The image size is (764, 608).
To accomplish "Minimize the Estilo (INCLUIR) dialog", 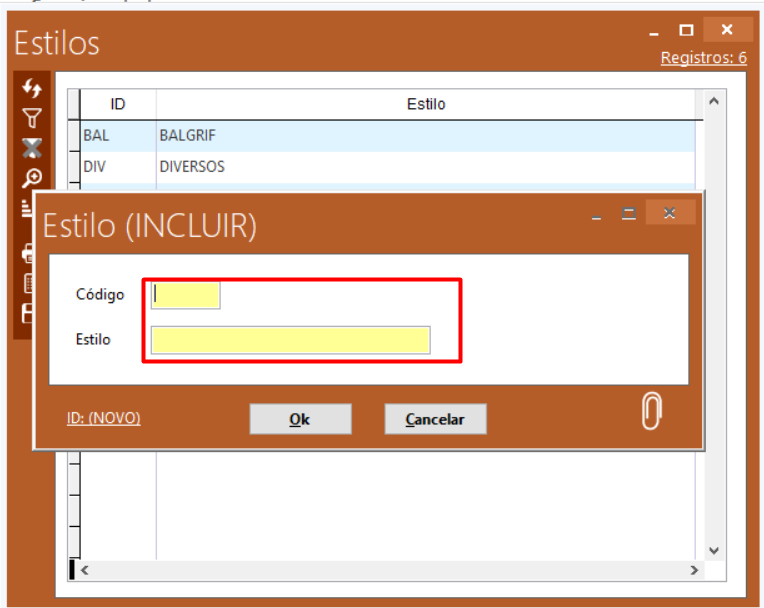I will 597,214.
